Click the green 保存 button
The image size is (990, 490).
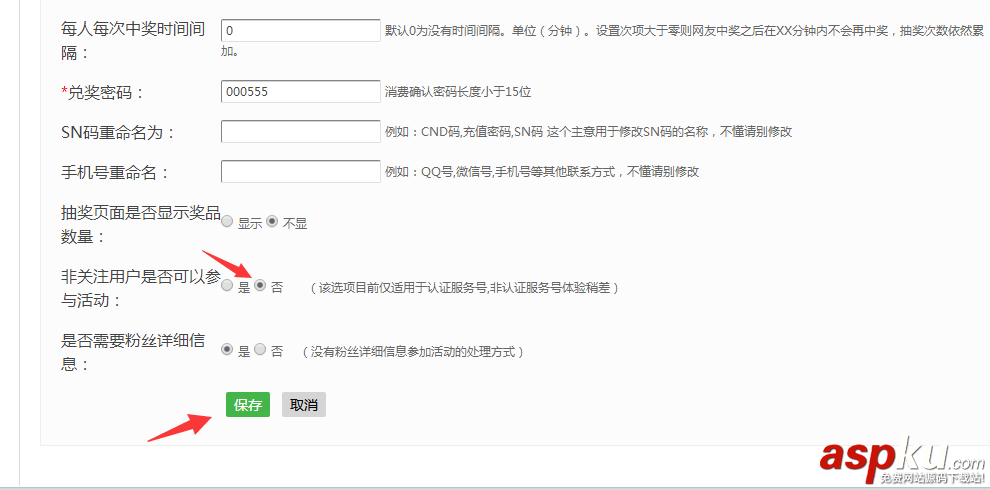(248, 405)
